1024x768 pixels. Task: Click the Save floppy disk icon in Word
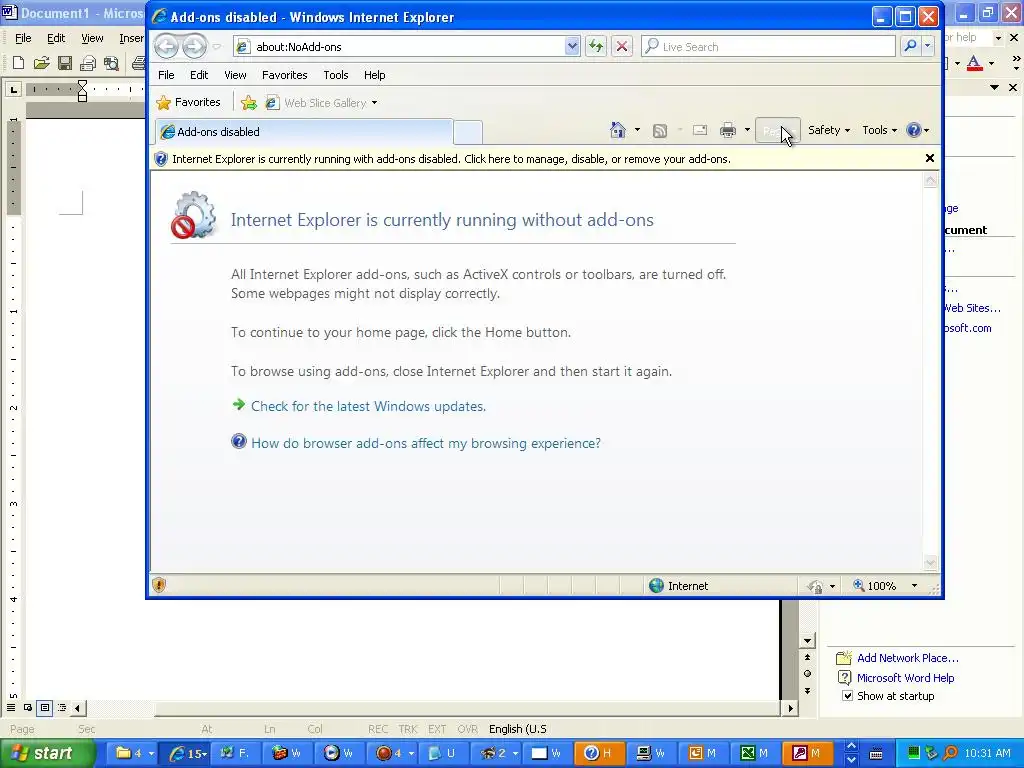(65, 63)
